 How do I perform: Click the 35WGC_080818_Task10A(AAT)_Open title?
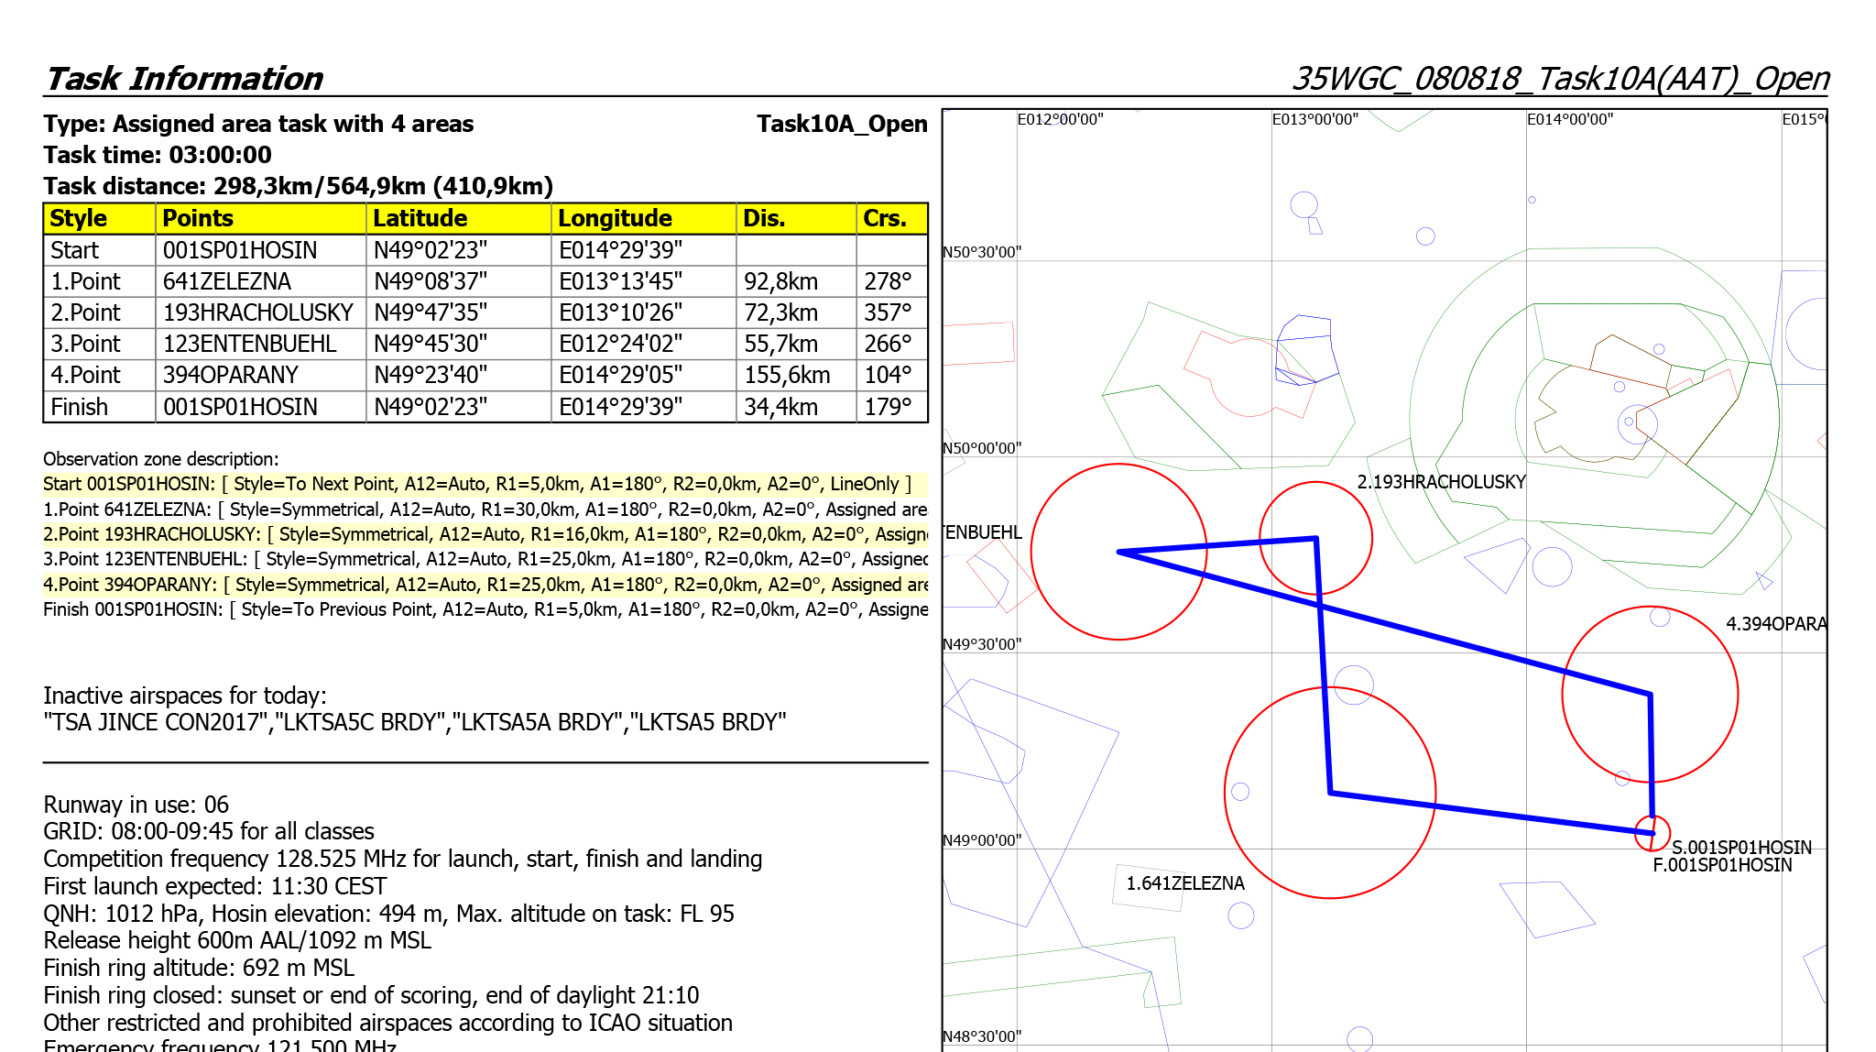point(1560,78)
